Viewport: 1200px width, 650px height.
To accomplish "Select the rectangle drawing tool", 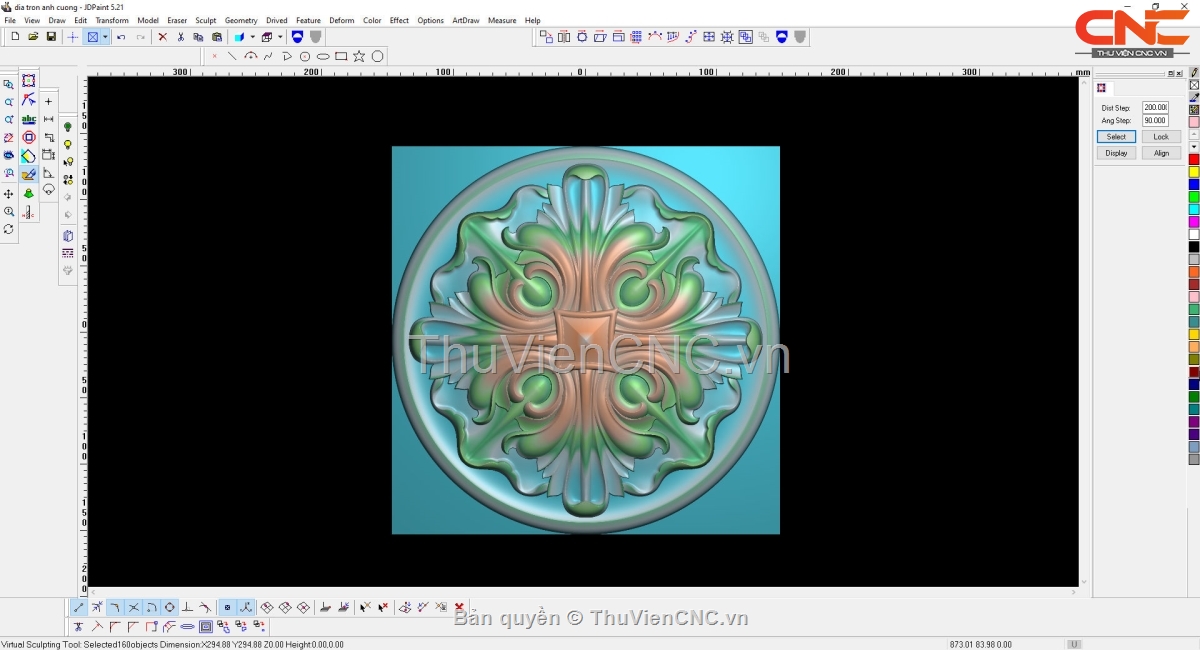I will coord(341,56).
